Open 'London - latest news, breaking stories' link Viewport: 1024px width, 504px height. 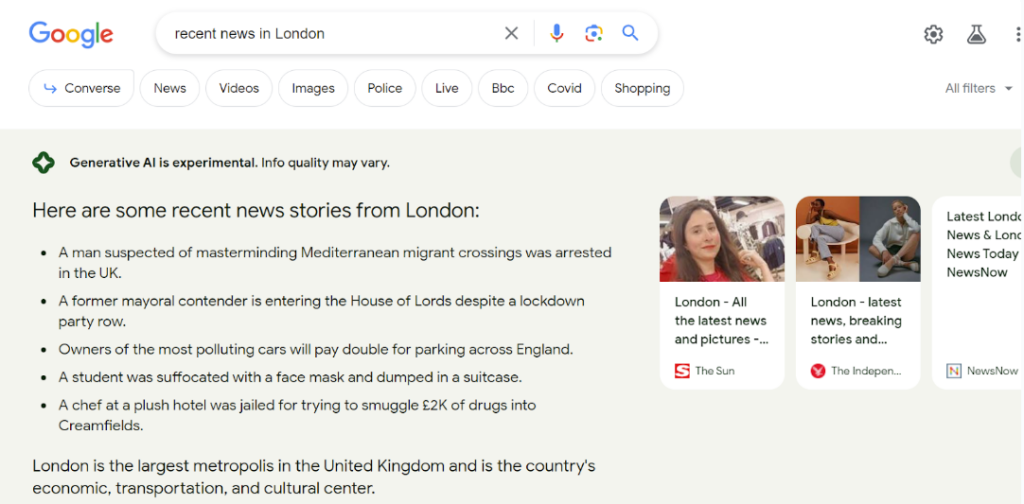856,321
